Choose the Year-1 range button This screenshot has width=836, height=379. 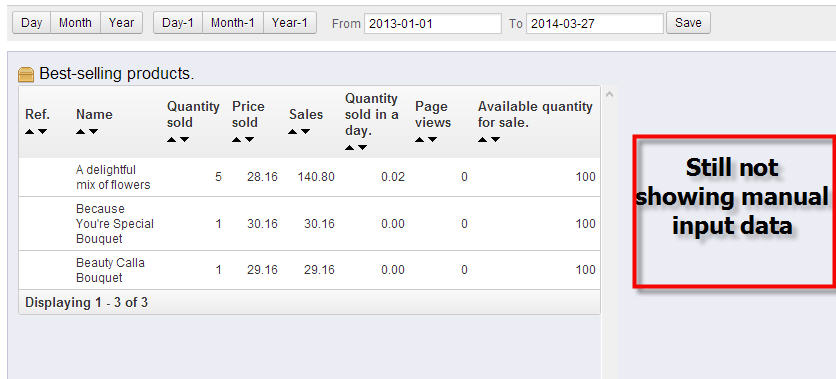click(290, 23)
